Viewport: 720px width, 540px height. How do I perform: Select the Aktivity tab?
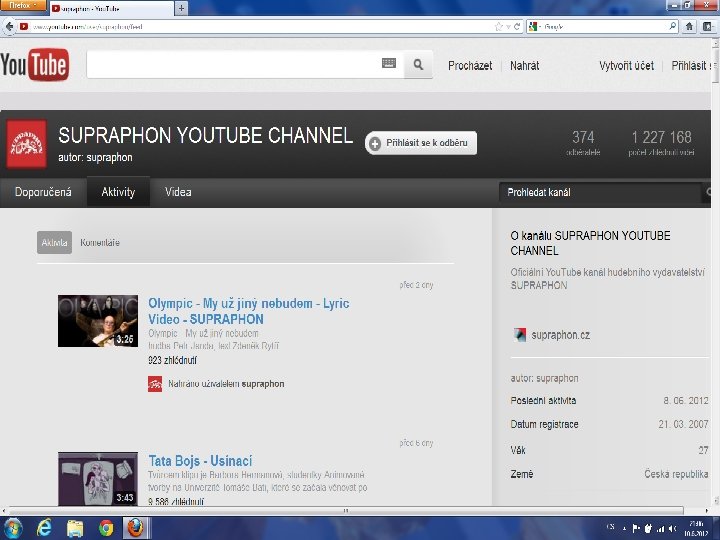(118, 192)
